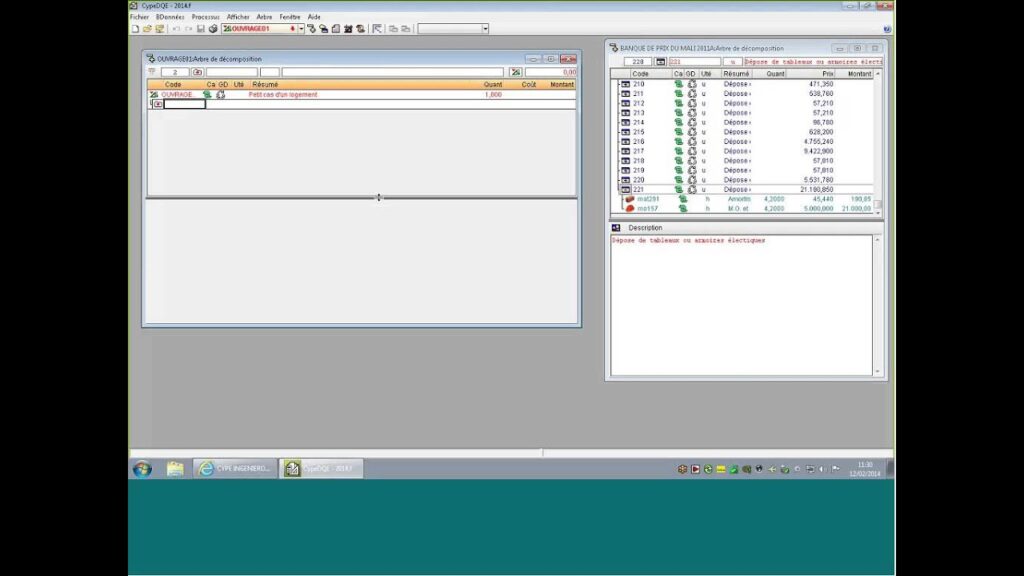Image resolution: width=1024 pixels, height=576 pixels.
Task: Click the folder icon next to field 228
Action: coord(659,62)
